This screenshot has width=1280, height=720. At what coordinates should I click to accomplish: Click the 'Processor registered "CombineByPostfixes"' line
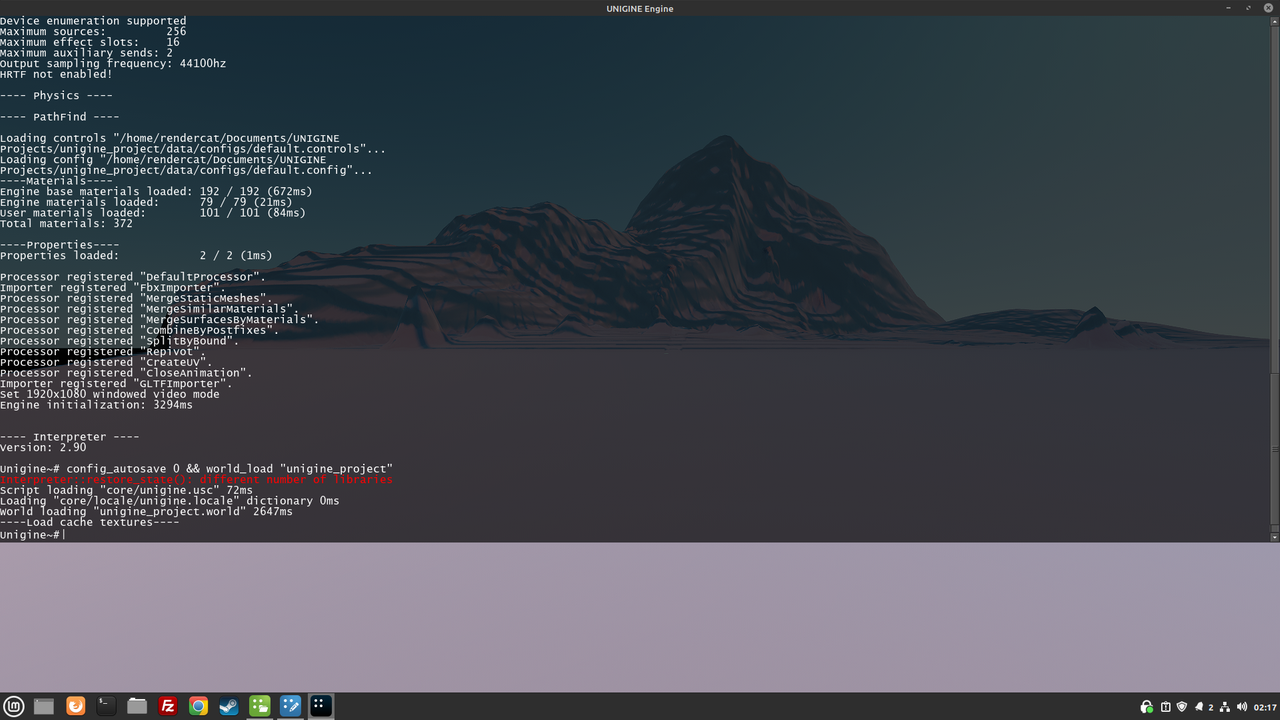pos(140,330)
